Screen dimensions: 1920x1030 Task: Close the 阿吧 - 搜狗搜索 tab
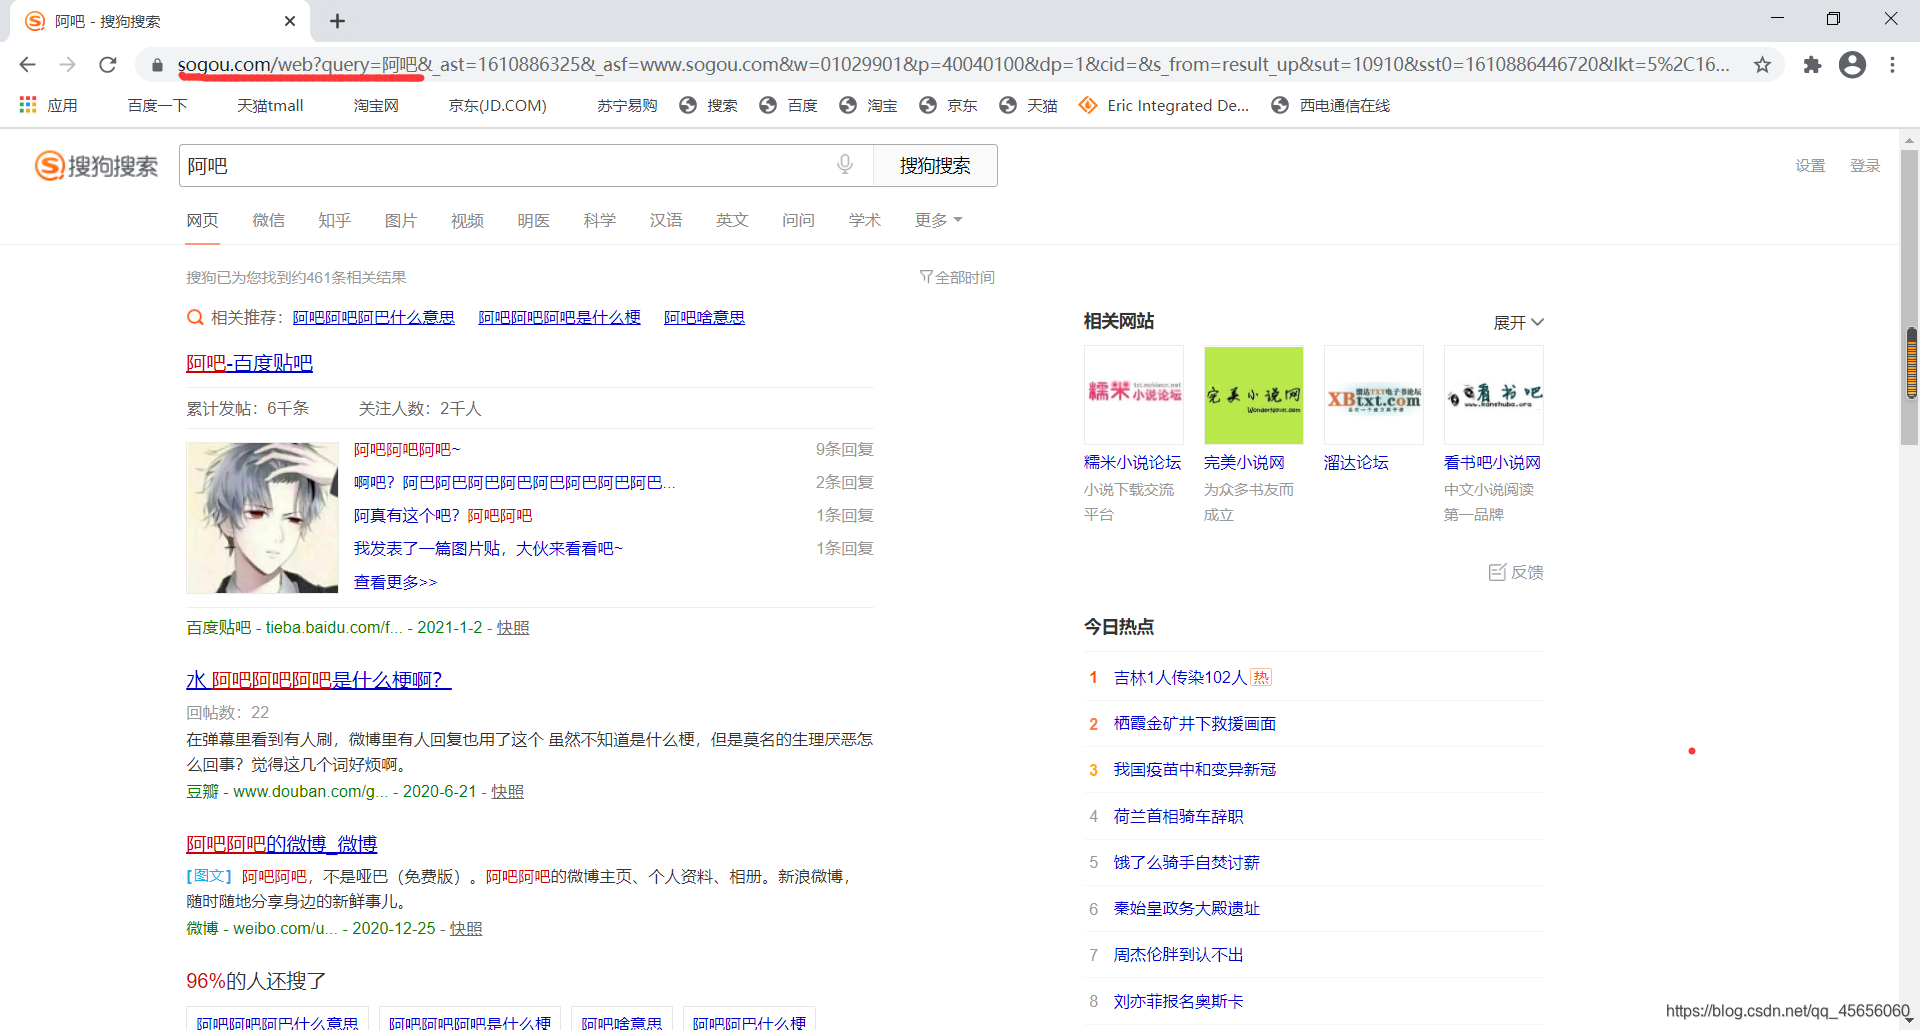pyautogui.click(x=290, y=21)
